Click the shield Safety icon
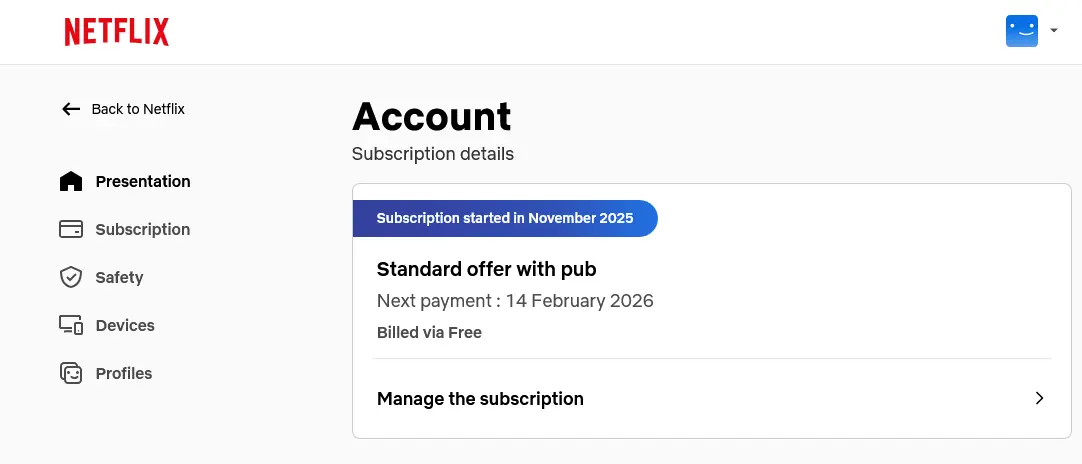The image size is (1082, 464). (71, 278)
